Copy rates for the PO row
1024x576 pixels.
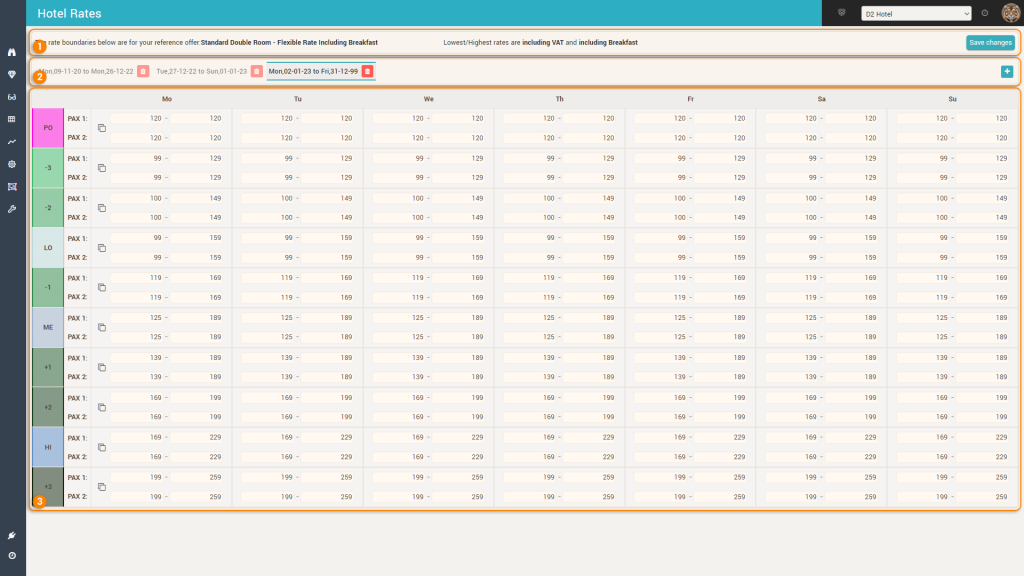click(102, 128)
